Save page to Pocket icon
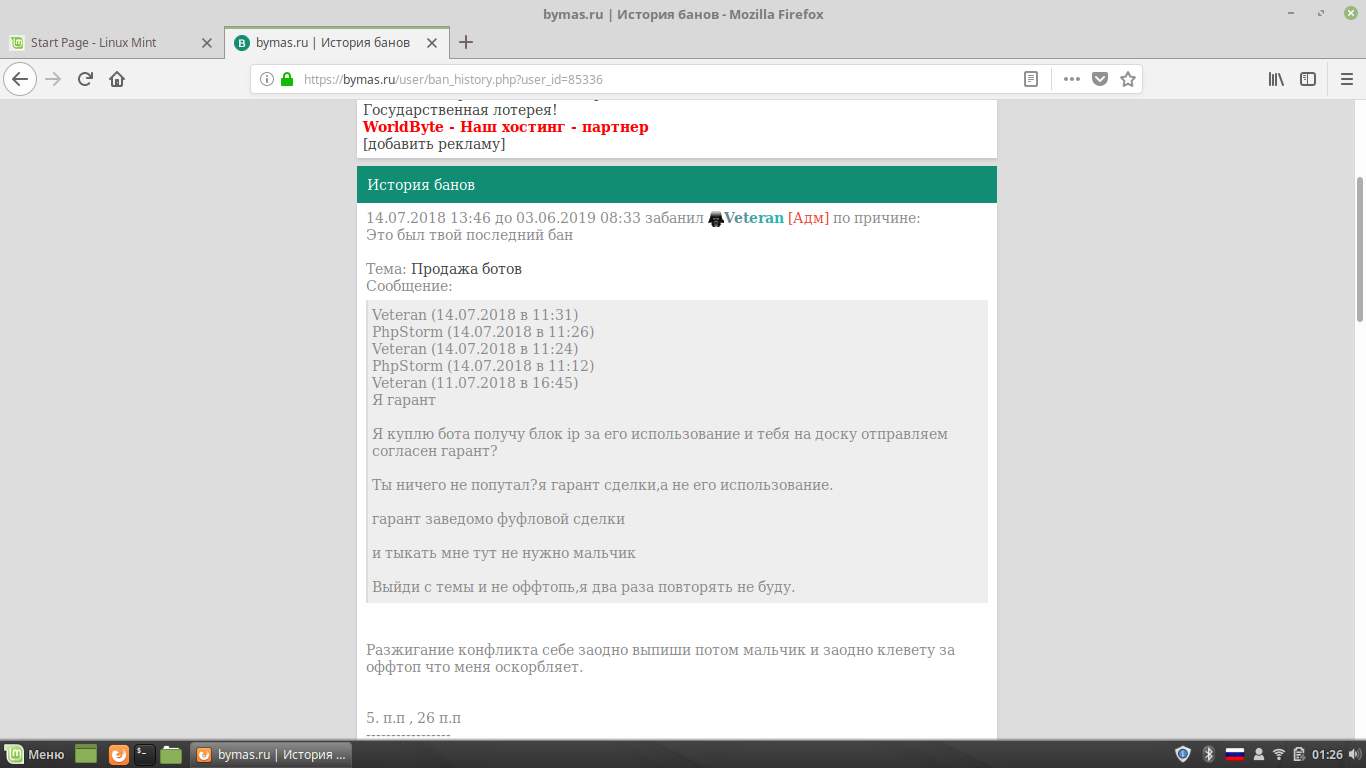 pos(1100,79)
